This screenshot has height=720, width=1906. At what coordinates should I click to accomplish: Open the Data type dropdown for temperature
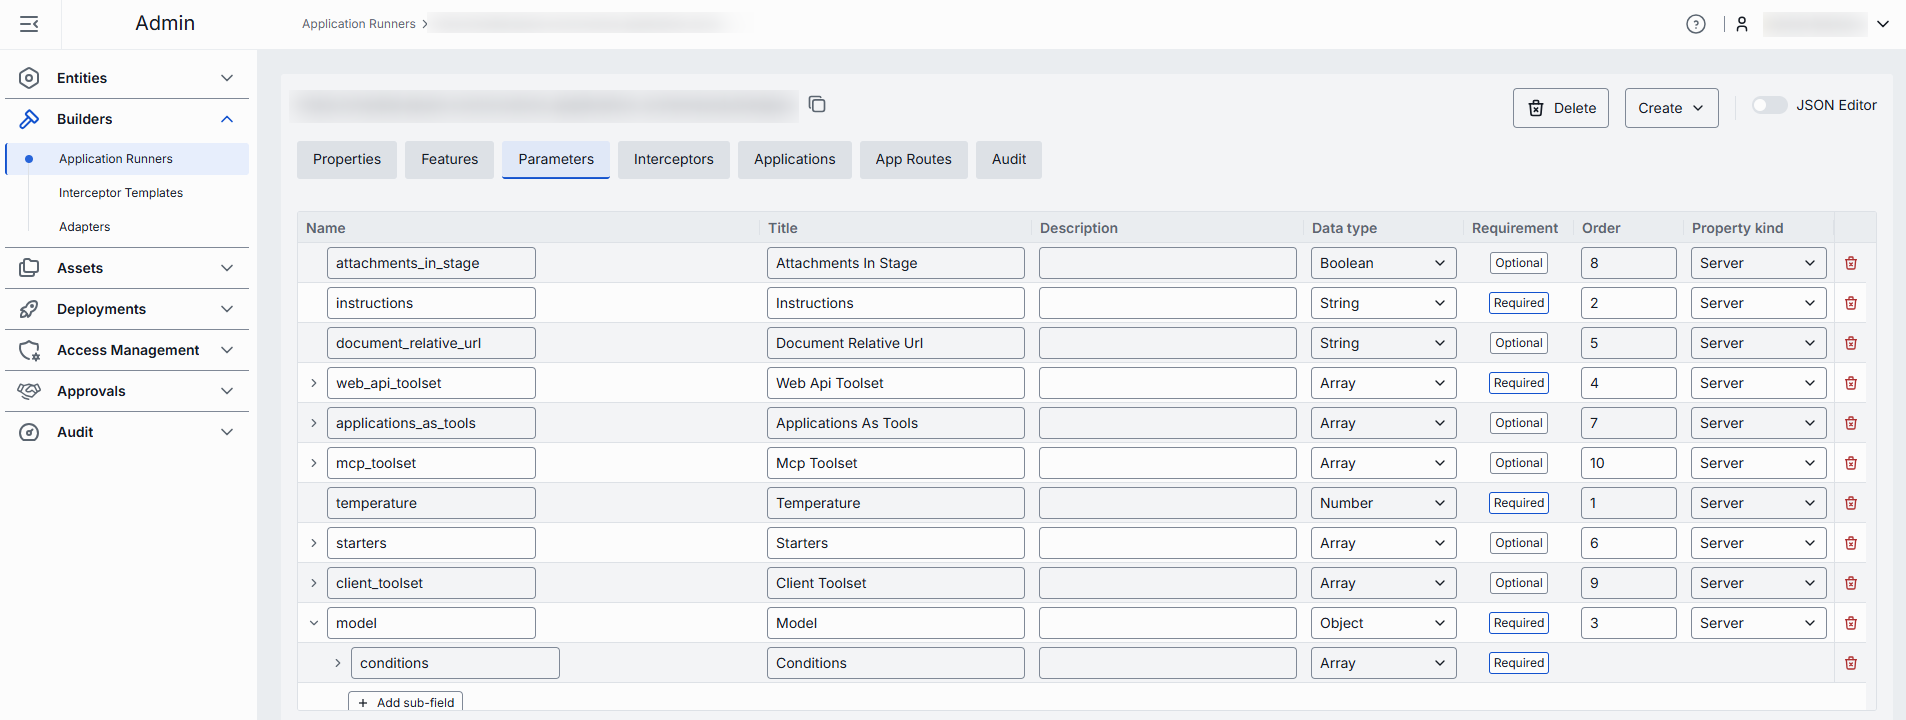(x=1383, y=503)
